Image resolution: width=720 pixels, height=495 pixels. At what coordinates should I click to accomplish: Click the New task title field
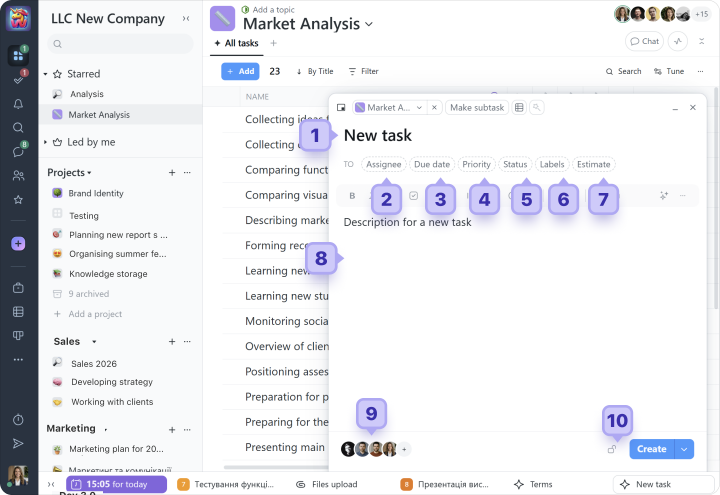[x=378, y=135]
